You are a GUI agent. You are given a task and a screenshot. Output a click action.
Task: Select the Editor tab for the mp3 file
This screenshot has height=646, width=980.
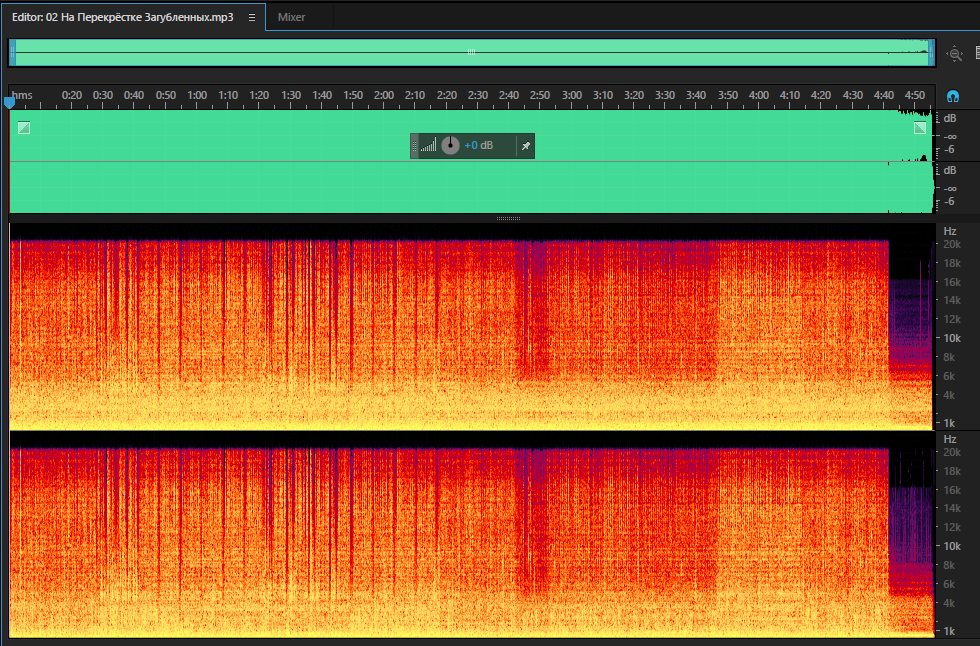(x=122, y=17)
